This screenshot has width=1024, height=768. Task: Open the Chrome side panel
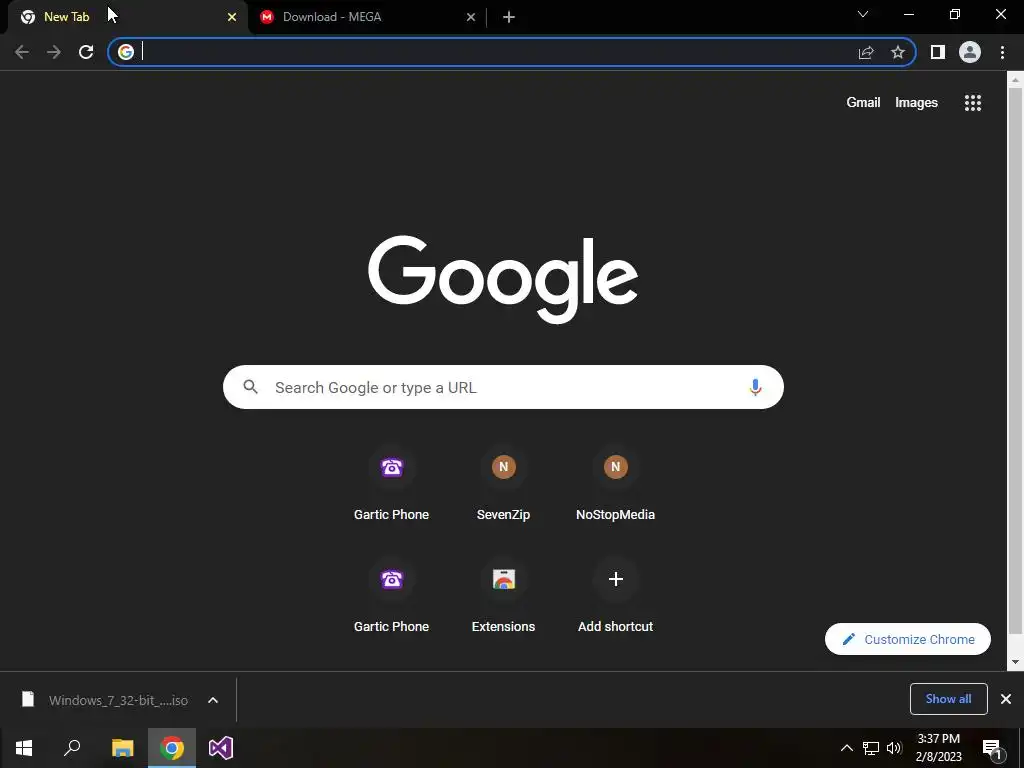(x=938, y=52)
